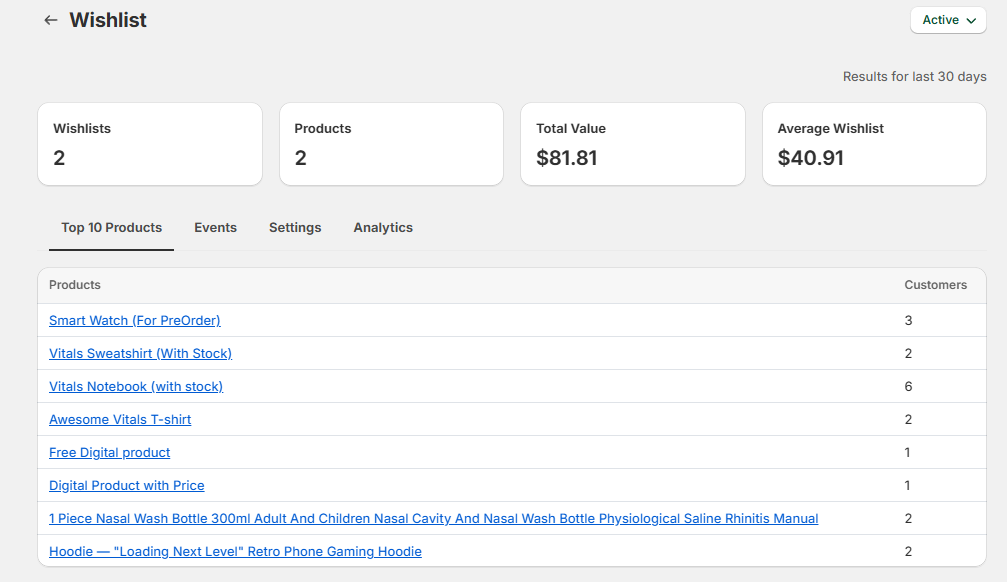
Task: Open Vitals Notebook (with stock) product
Action: click(136, 387)
